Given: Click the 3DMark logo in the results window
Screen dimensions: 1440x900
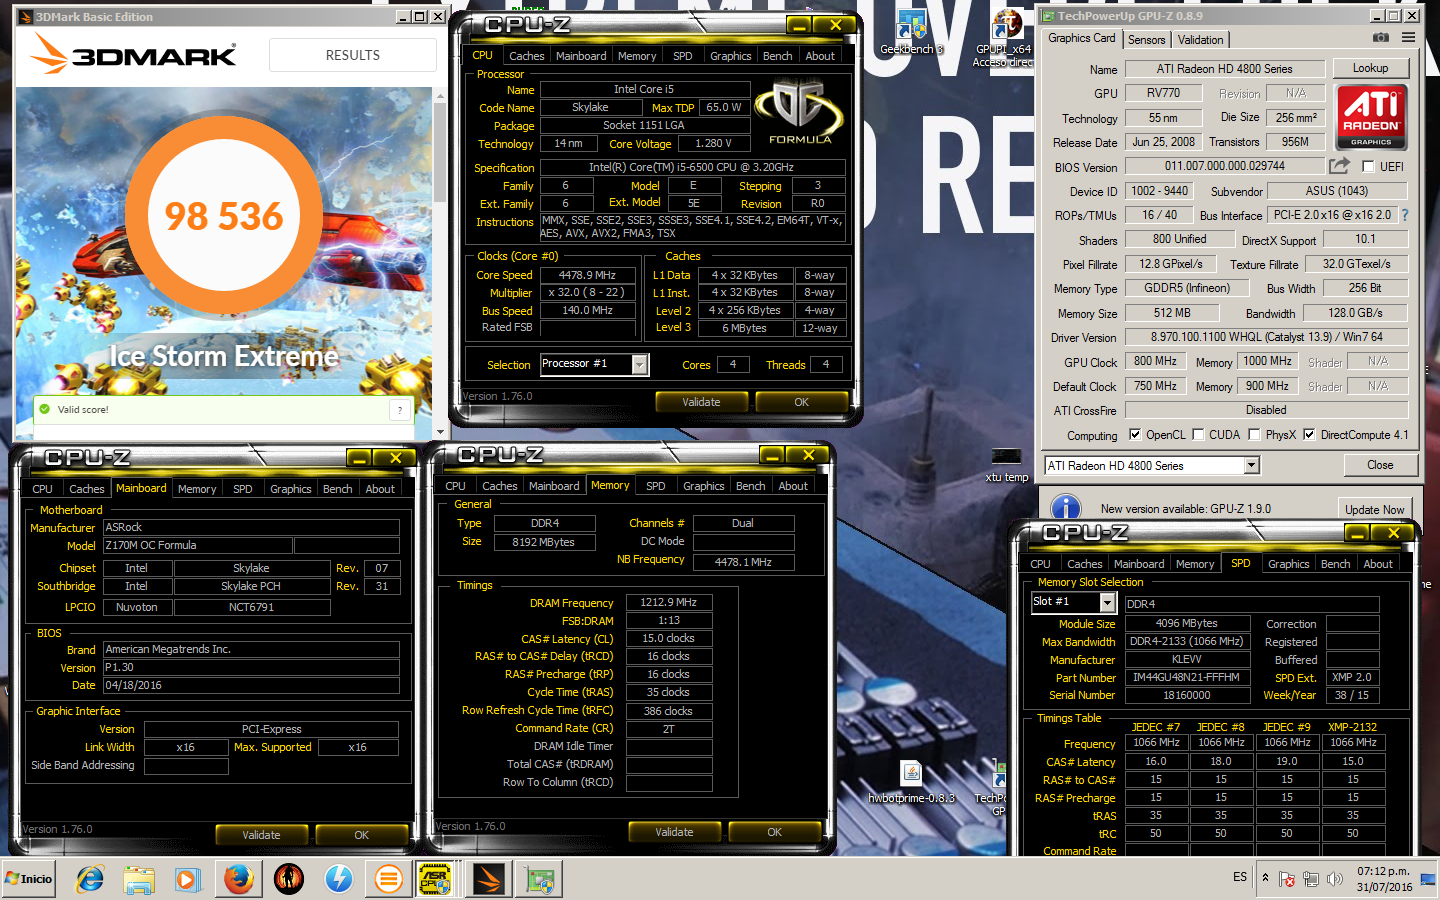Looking at the screenshot, I should point(134,54).
